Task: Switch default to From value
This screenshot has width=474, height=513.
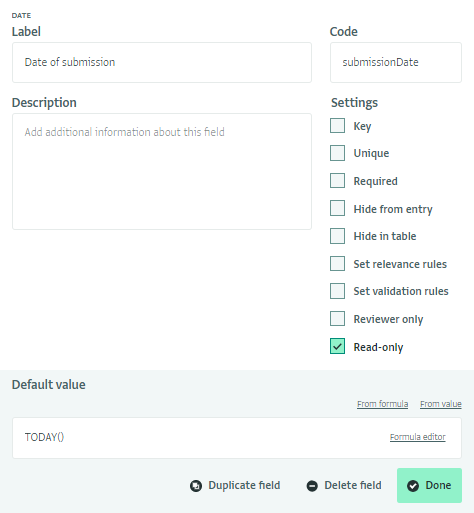Action: click(x=441, y=404)
